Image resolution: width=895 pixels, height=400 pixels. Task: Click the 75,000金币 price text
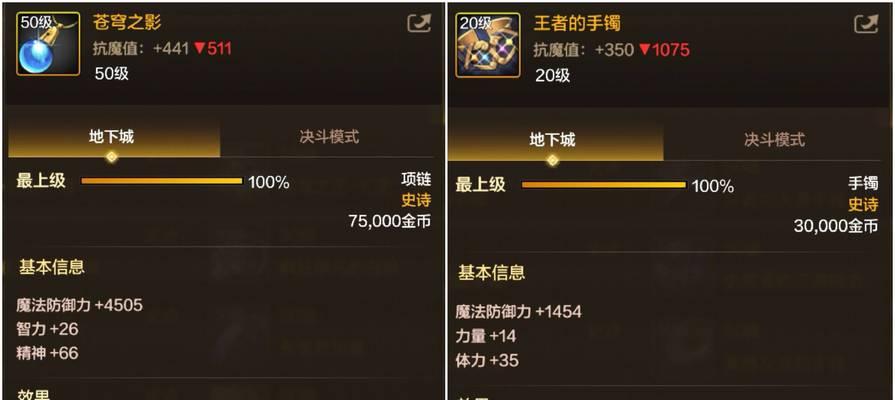pyautogui.click(x=390, y=221)
